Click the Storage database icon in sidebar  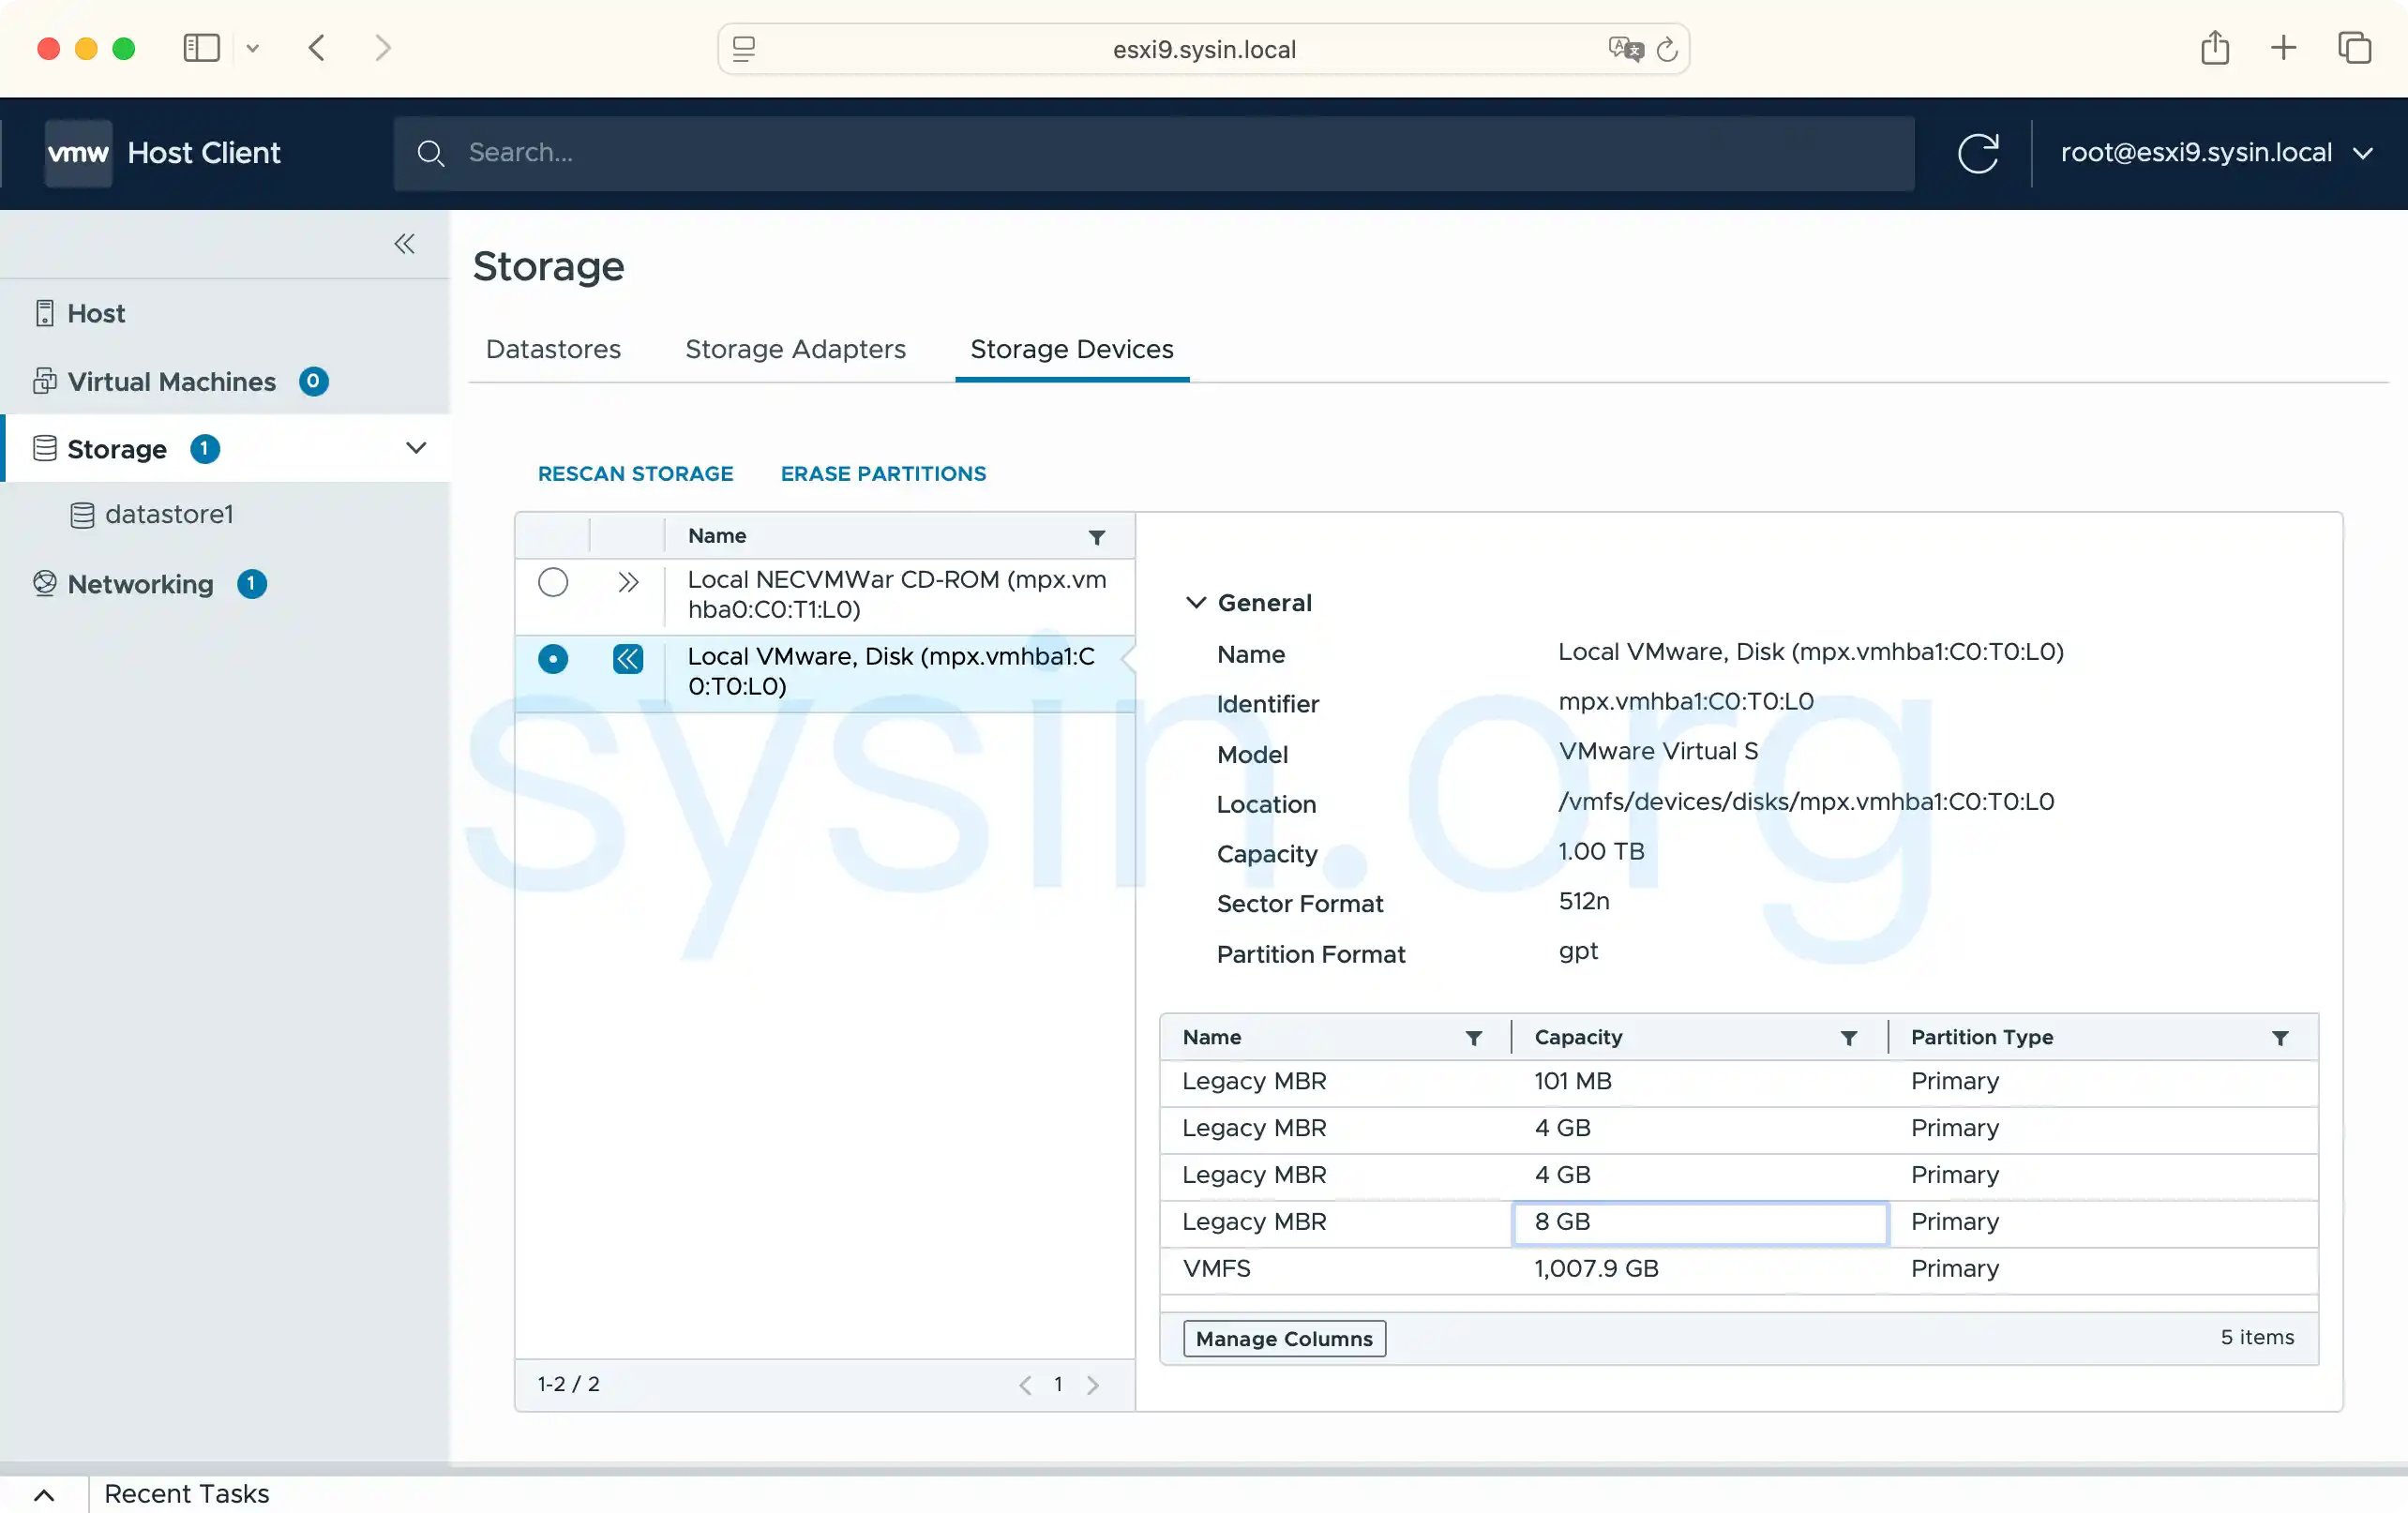(45, 448)
